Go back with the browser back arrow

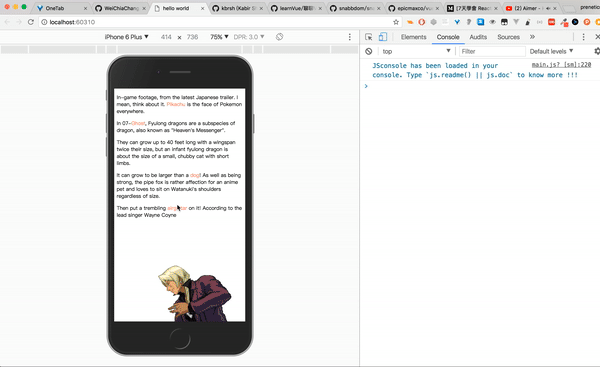pyautogui.click(x=7, y=22)
